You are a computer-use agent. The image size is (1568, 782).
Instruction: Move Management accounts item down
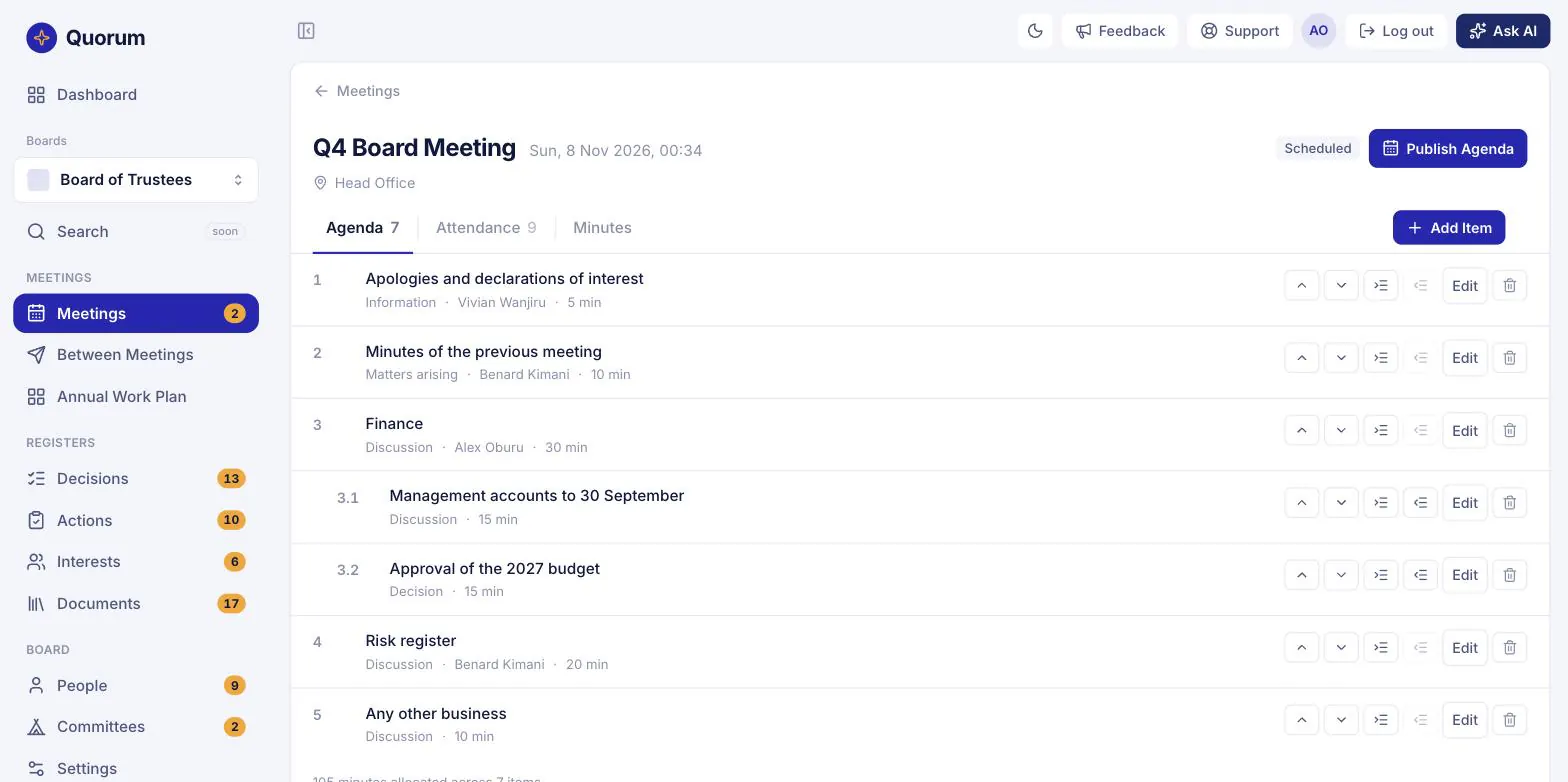coord(1341,503)
